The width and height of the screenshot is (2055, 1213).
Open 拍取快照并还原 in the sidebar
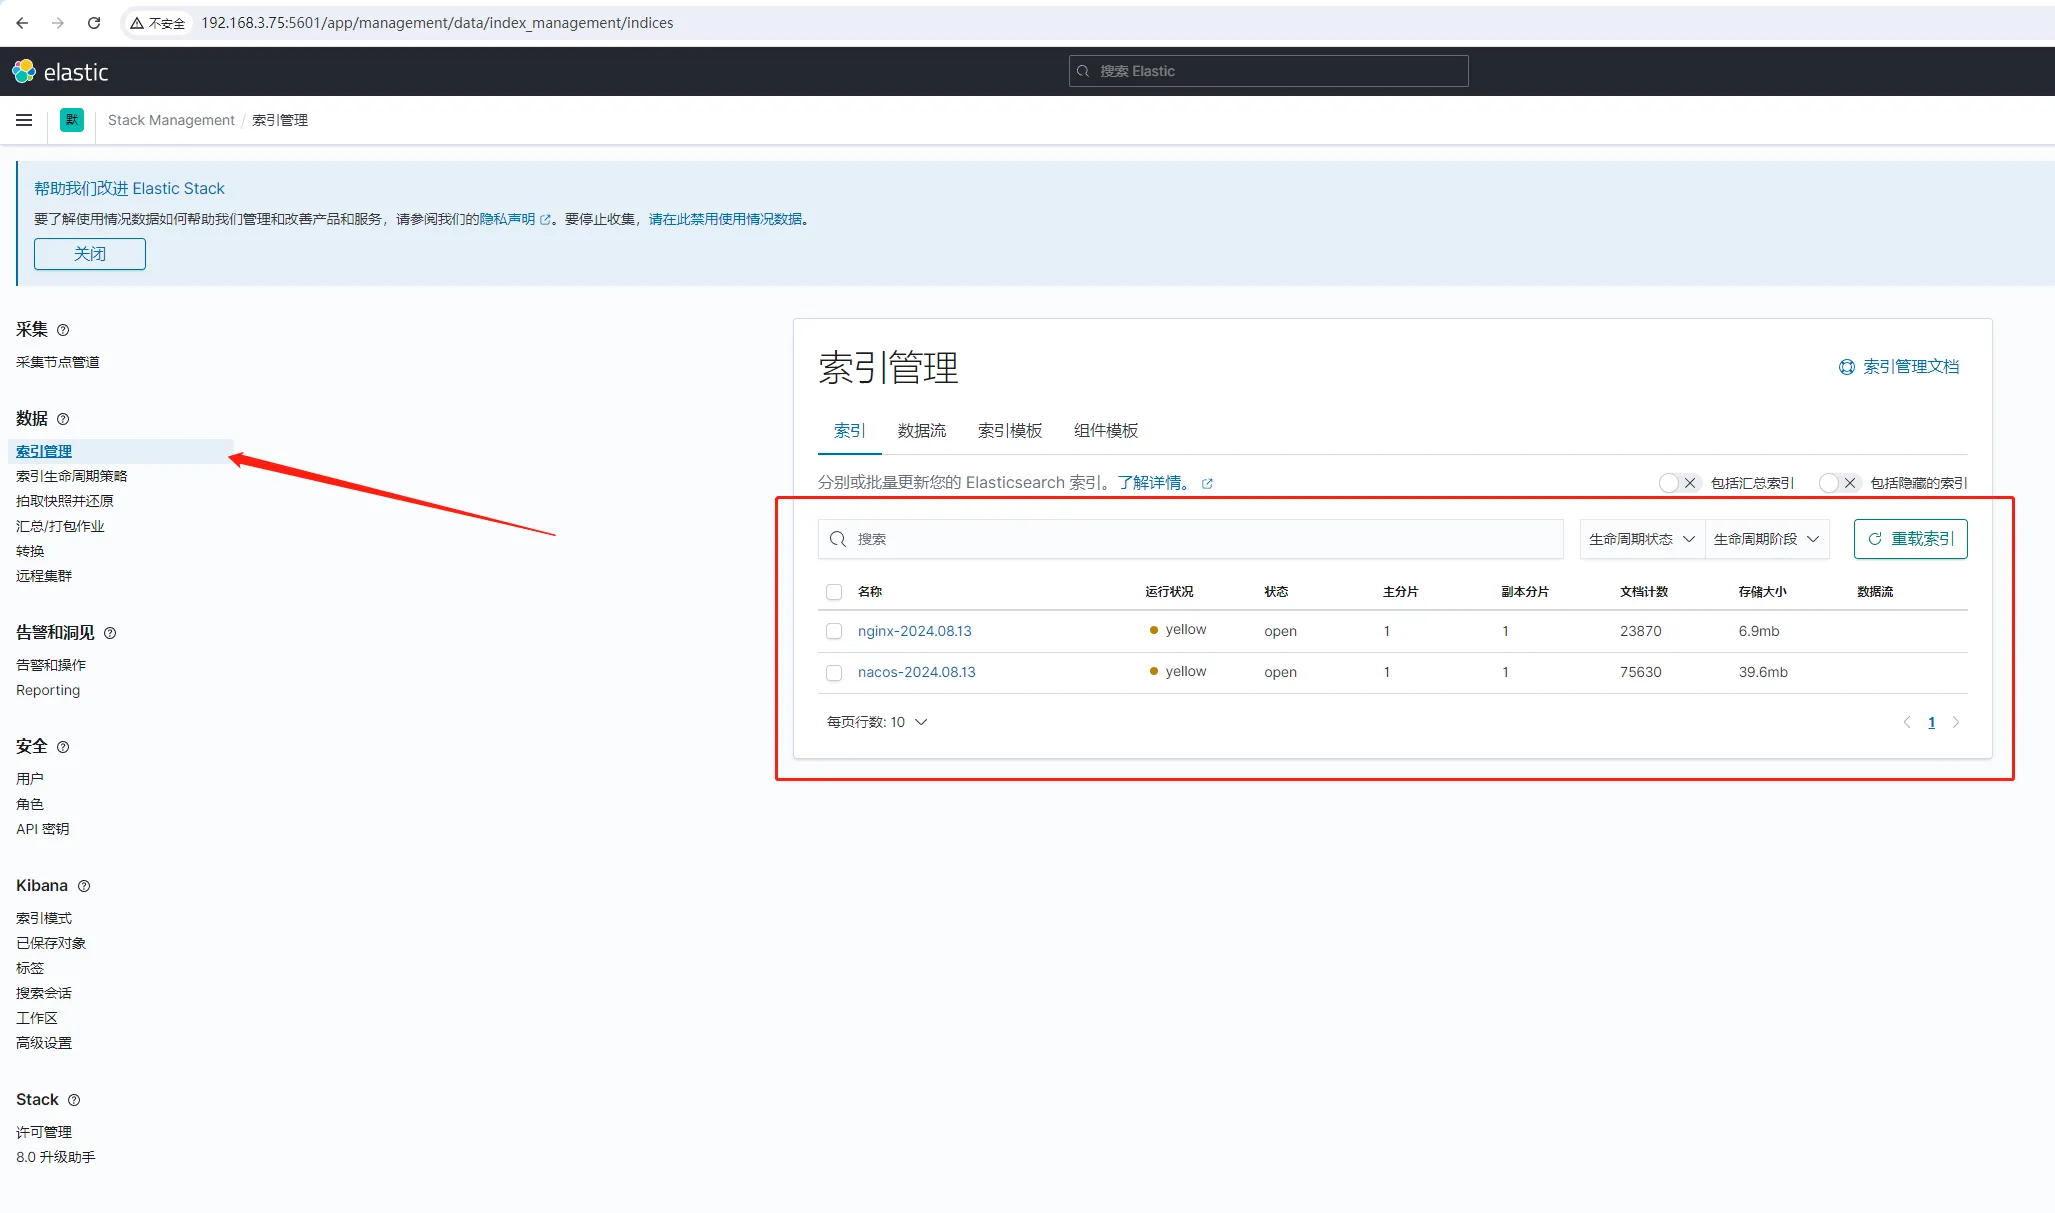click(65, 501)
